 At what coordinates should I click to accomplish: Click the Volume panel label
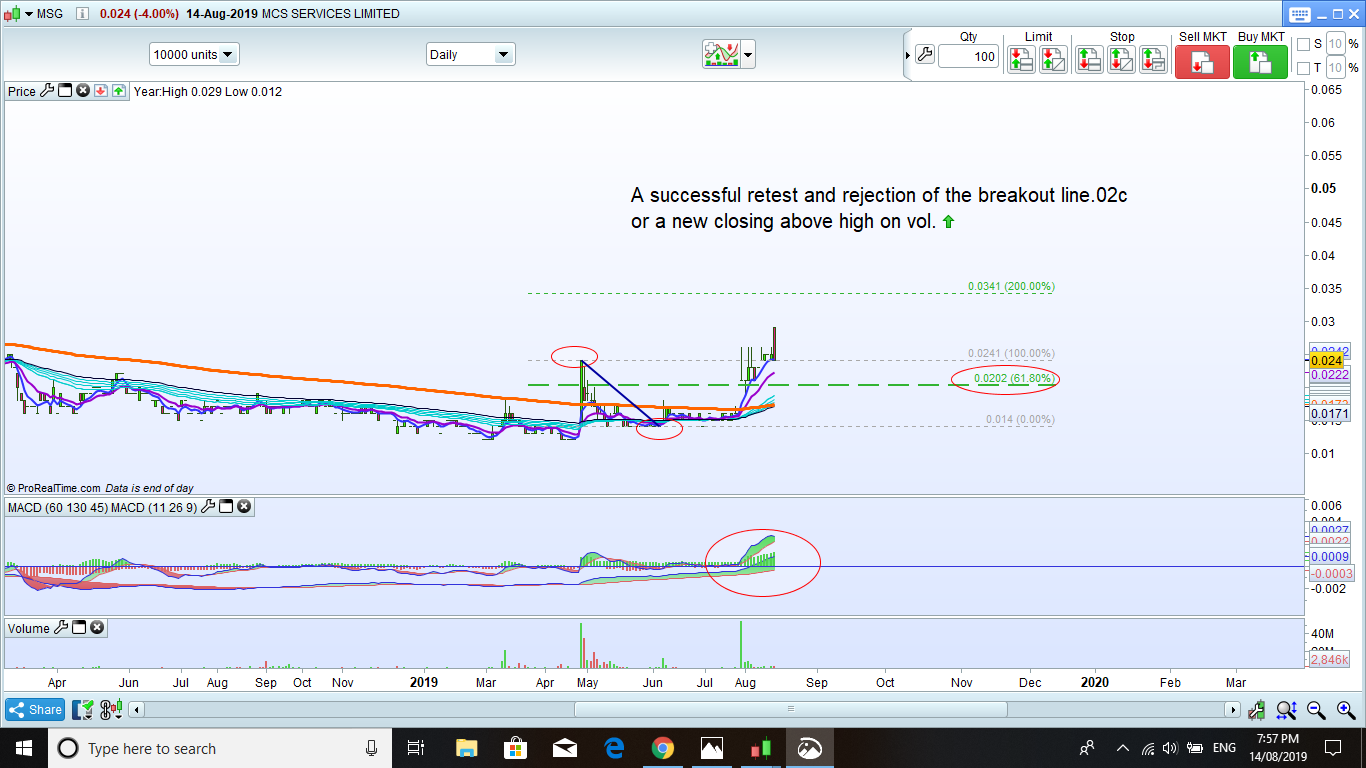[29, 629]
